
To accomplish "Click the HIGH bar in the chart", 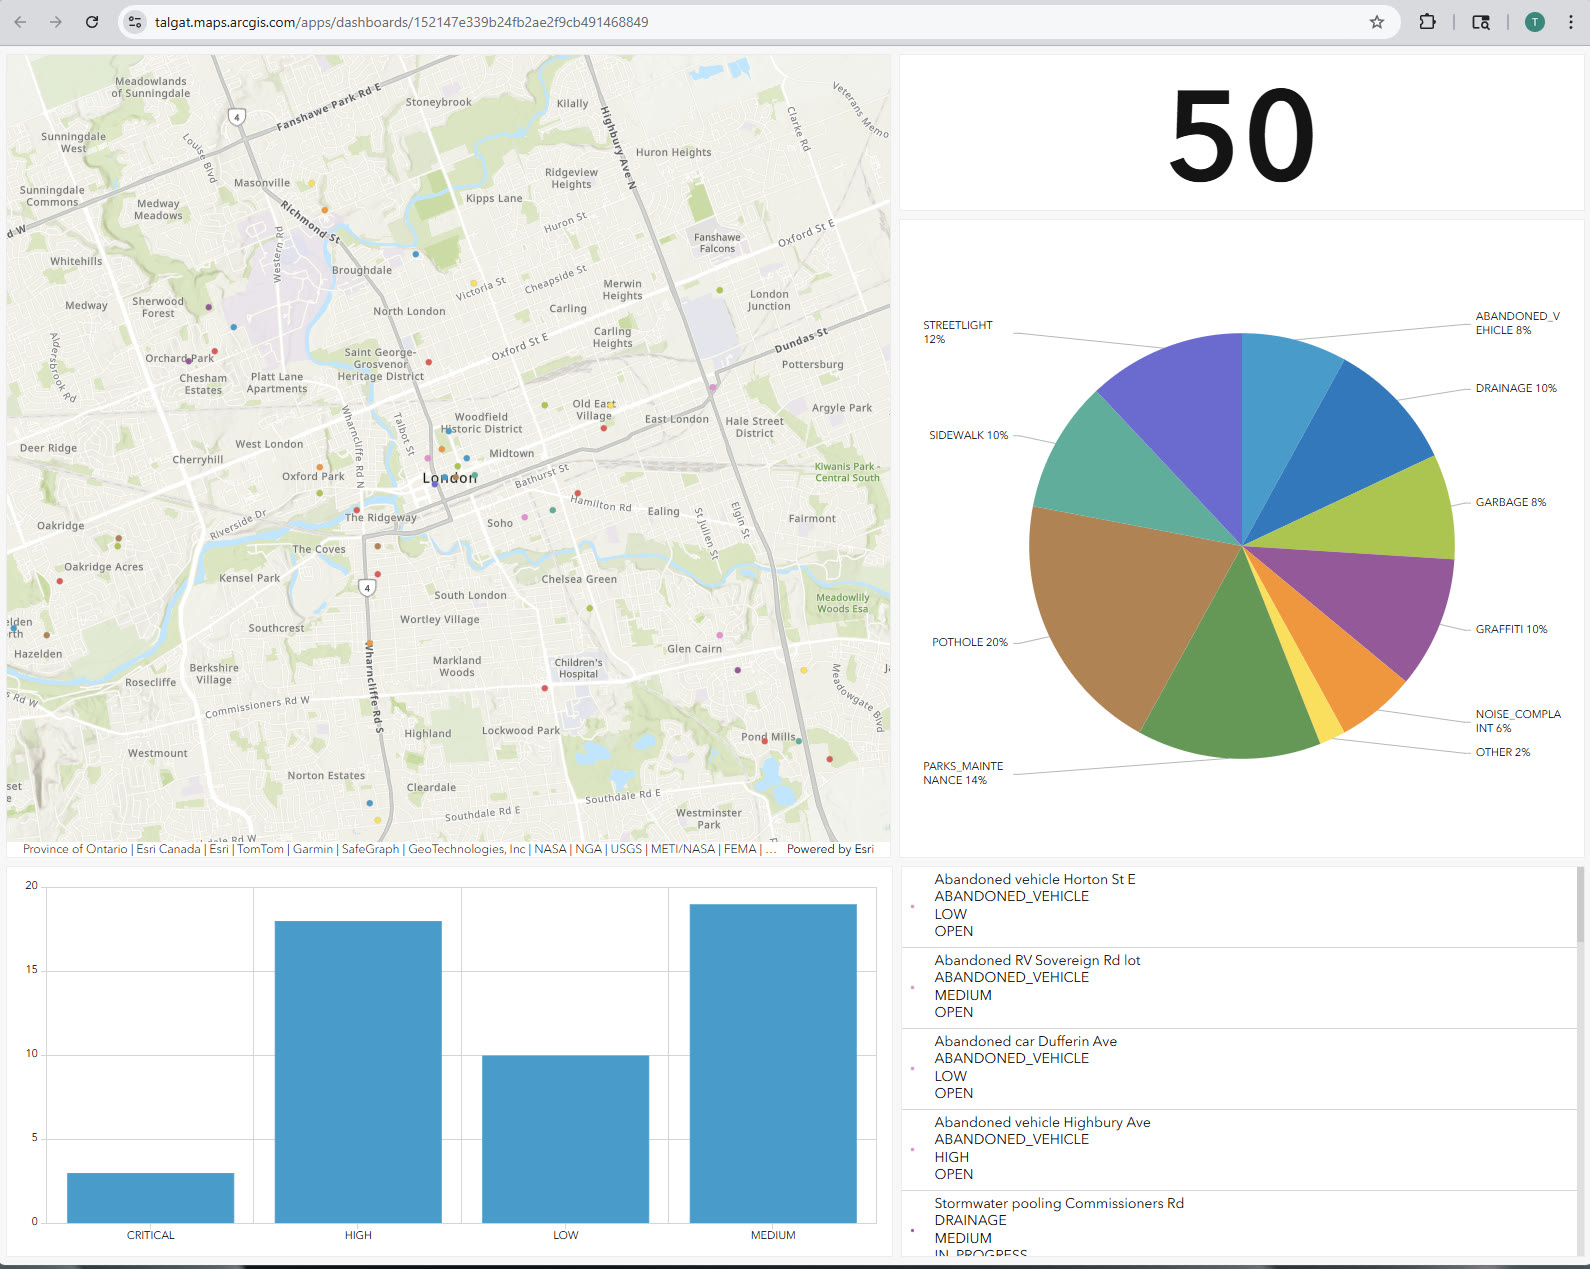I will pyautogui.click(x=358, y=1071).
